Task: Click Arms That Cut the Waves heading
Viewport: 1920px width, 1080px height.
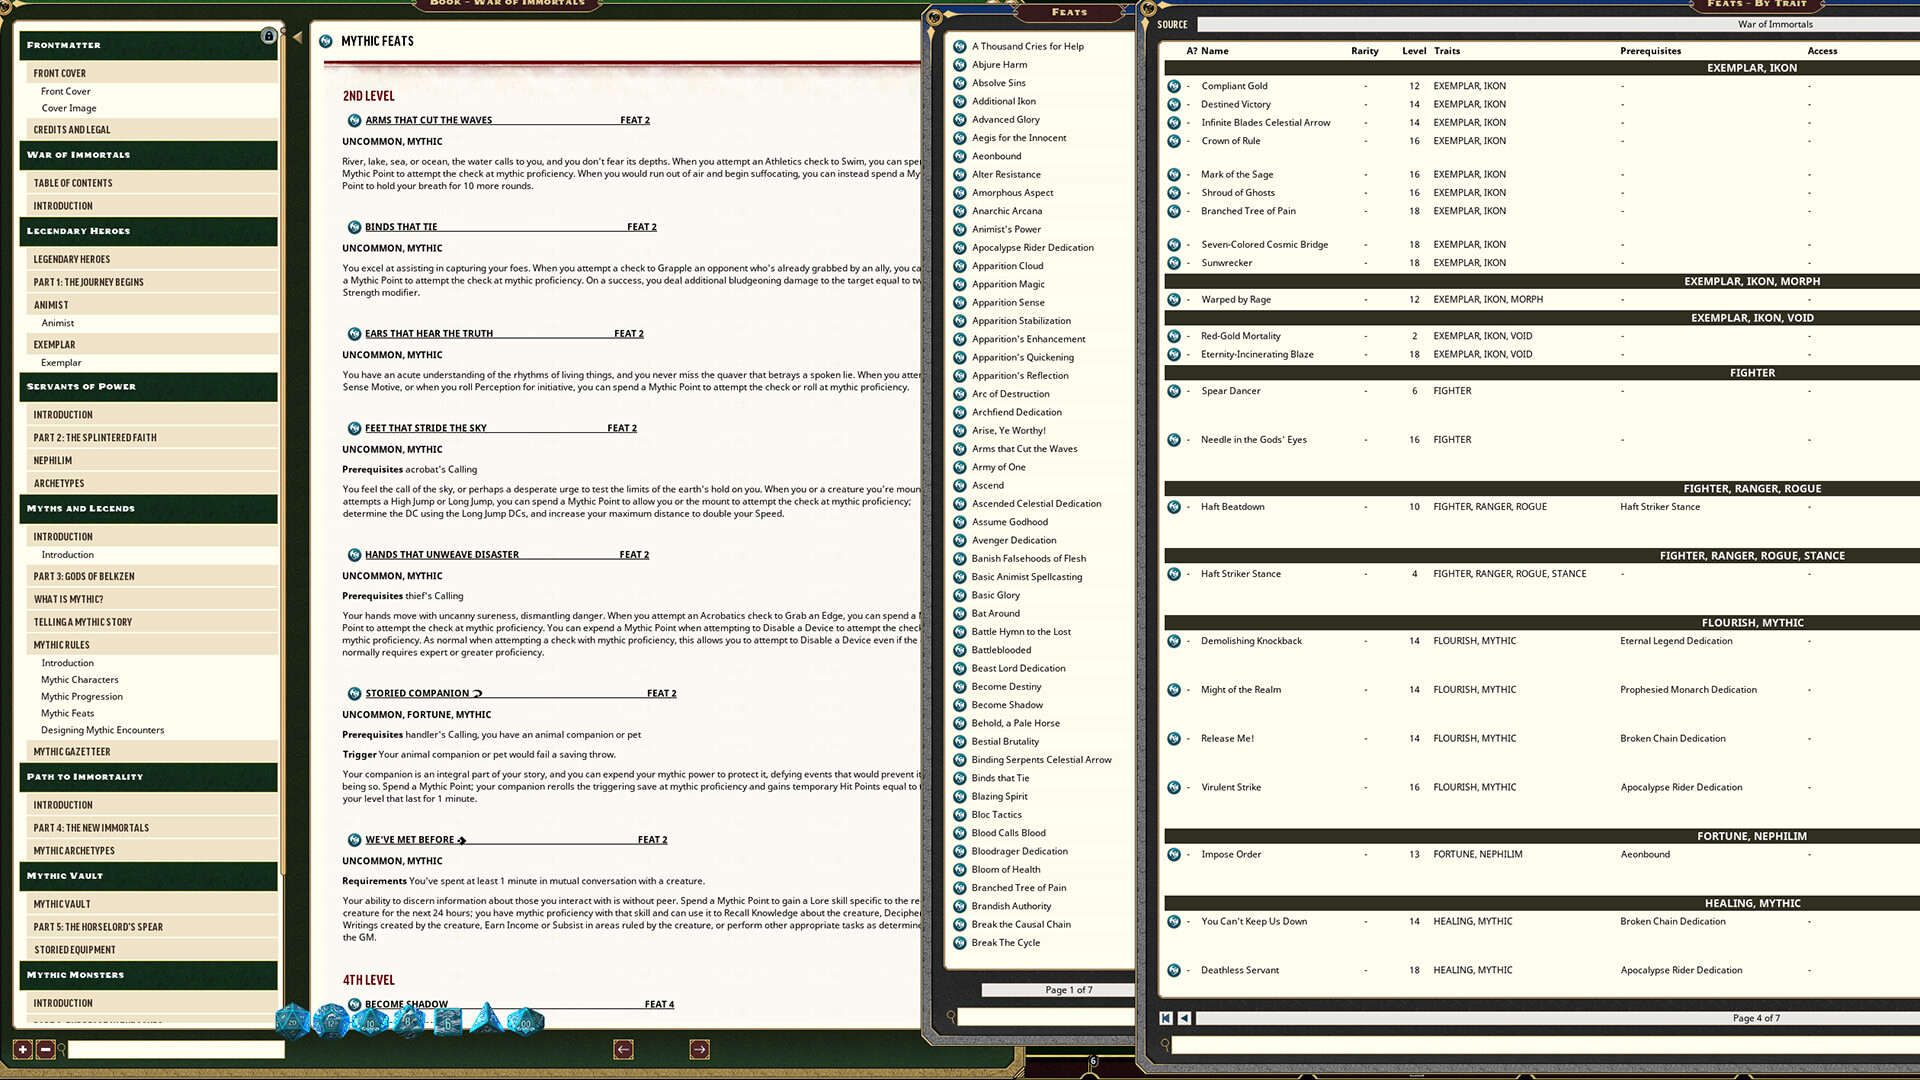Action: click(x=428, y=120)
